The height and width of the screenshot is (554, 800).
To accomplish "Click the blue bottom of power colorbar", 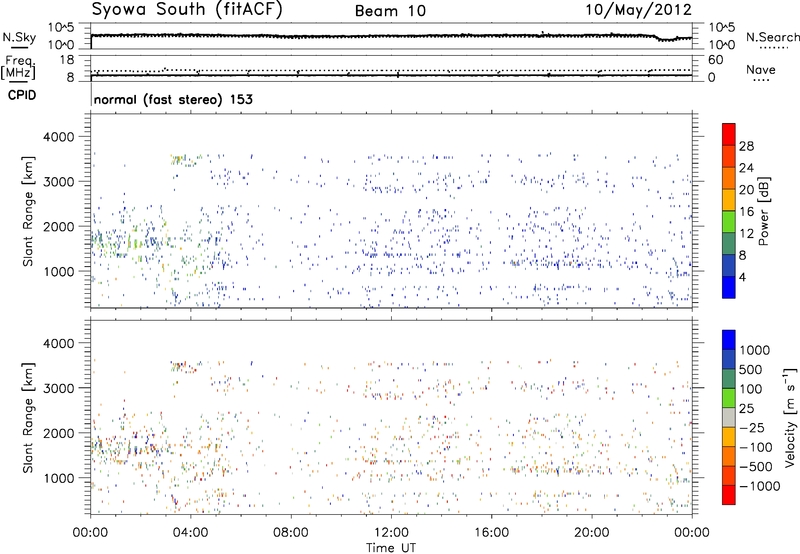I will [729, 287].
